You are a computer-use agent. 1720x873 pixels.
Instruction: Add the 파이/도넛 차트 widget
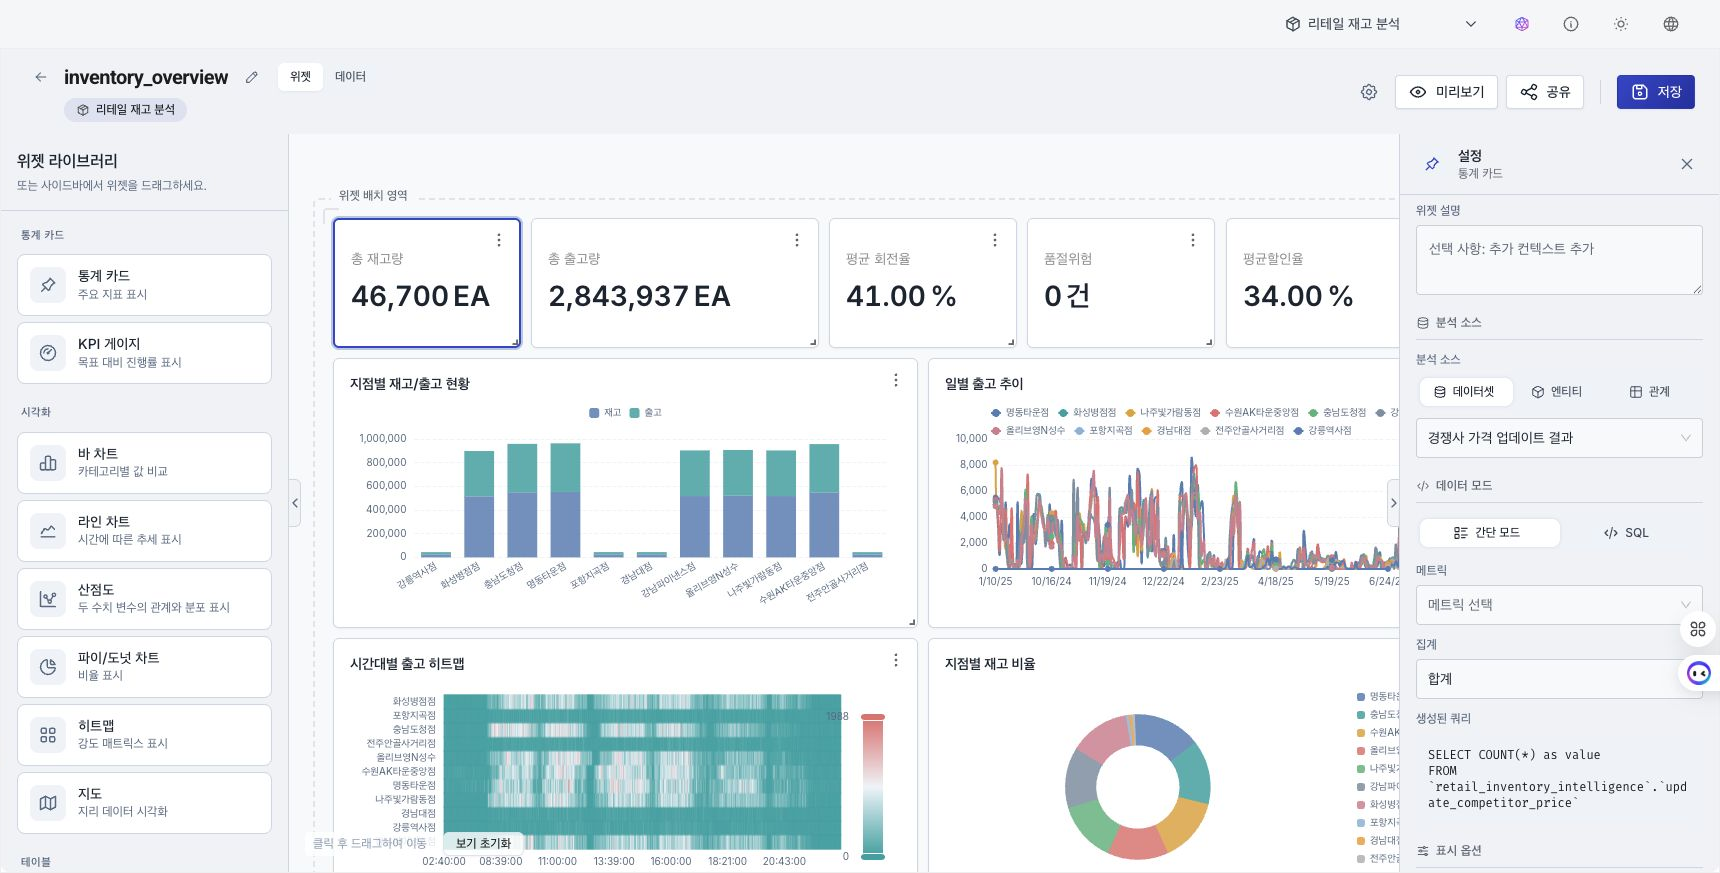[x=144, y=667]
